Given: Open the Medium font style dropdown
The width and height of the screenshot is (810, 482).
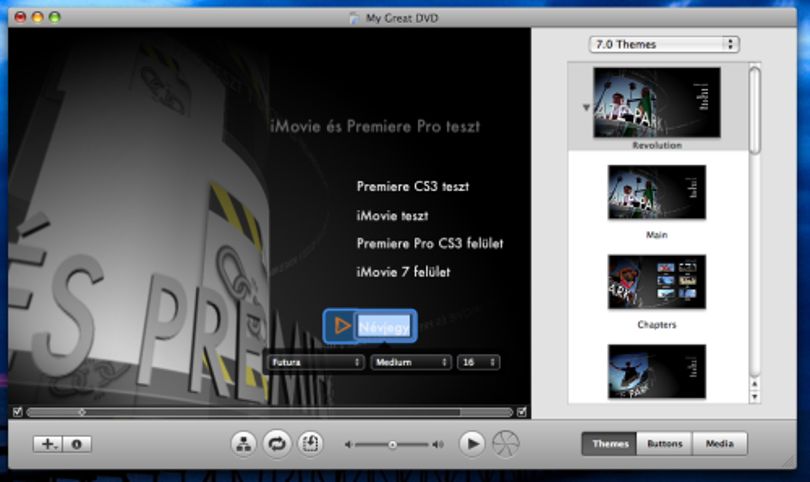Looking at the screenshot, I should (x=411, y=362).
